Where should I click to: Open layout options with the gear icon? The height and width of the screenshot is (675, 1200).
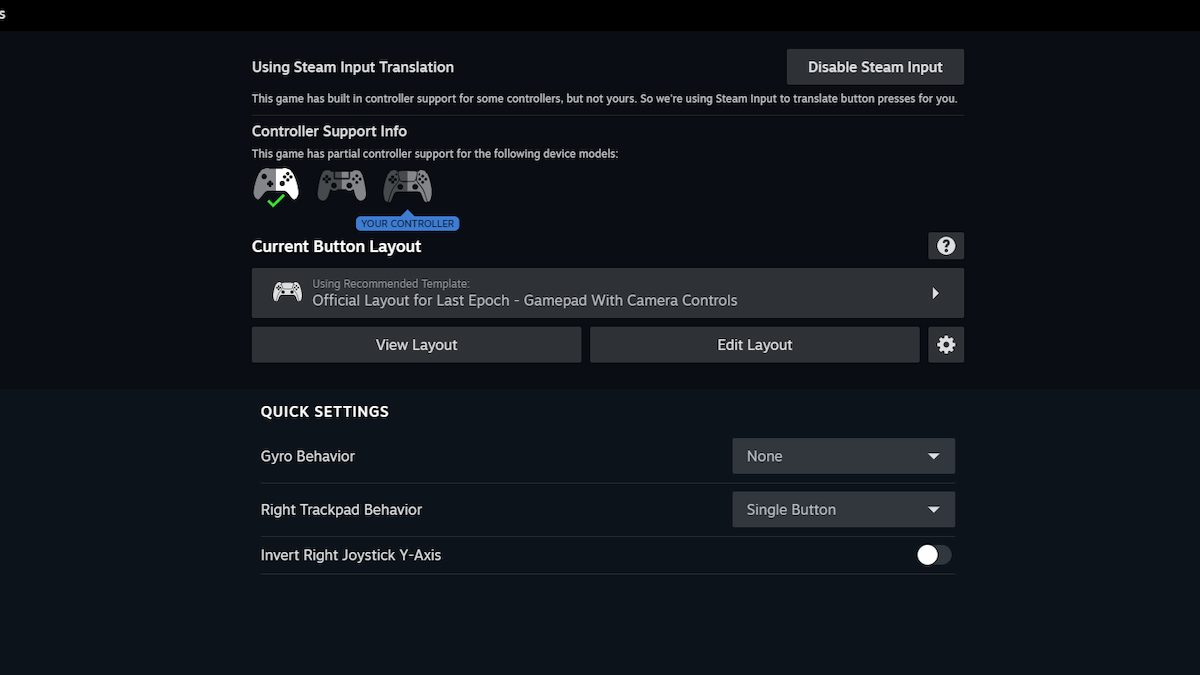pos(946,345)
